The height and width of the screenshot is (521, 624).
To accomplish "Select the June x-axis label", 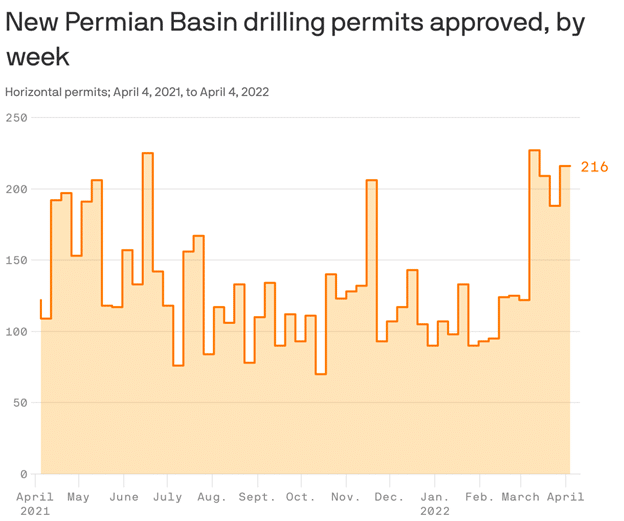I will click(x=123, y=496).
